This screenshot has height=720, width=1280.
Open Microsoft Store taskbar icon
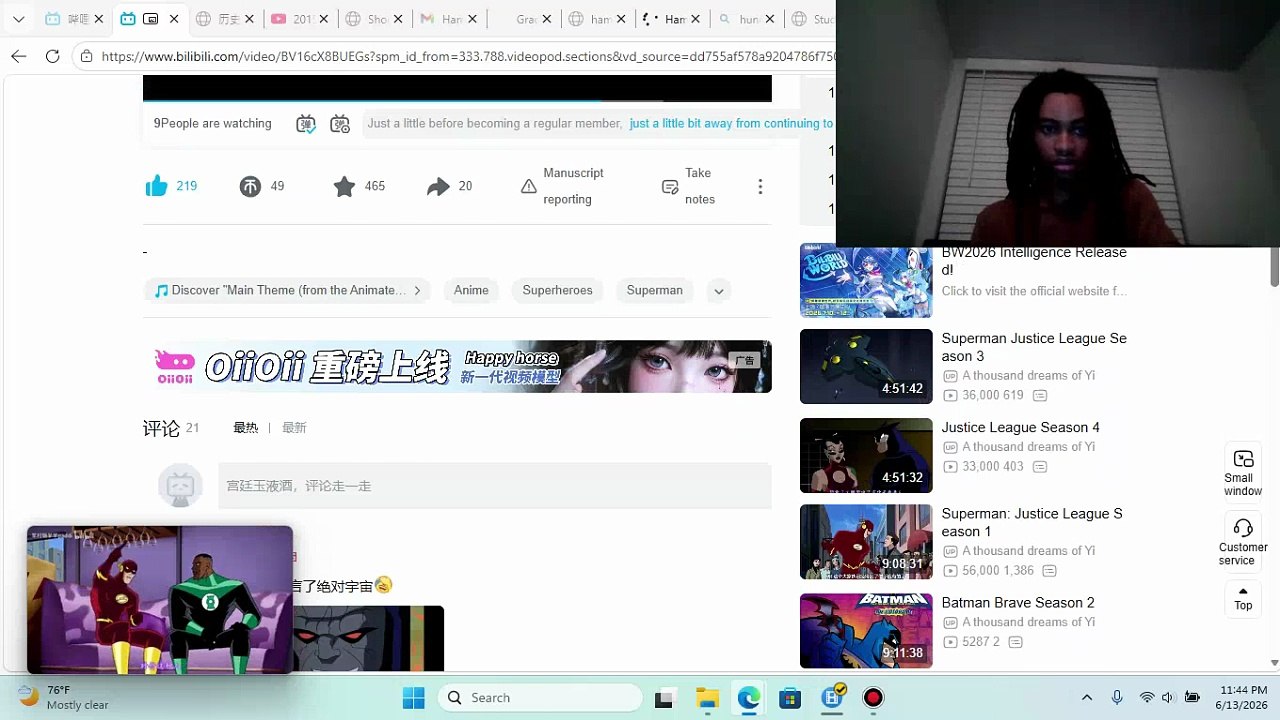tap(790, 698)
